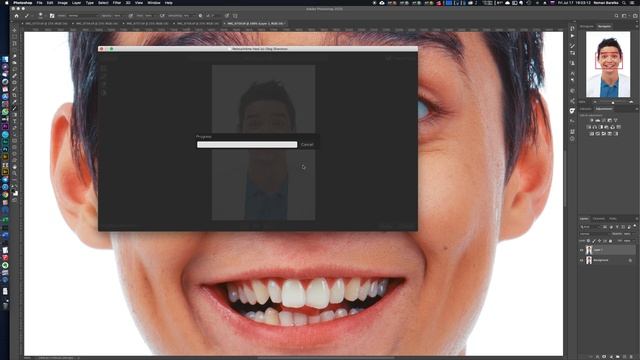Image resolution: width=640 pixels, height=360 pixels.
Task: Open the Image menu
Action: click(62, 3)
